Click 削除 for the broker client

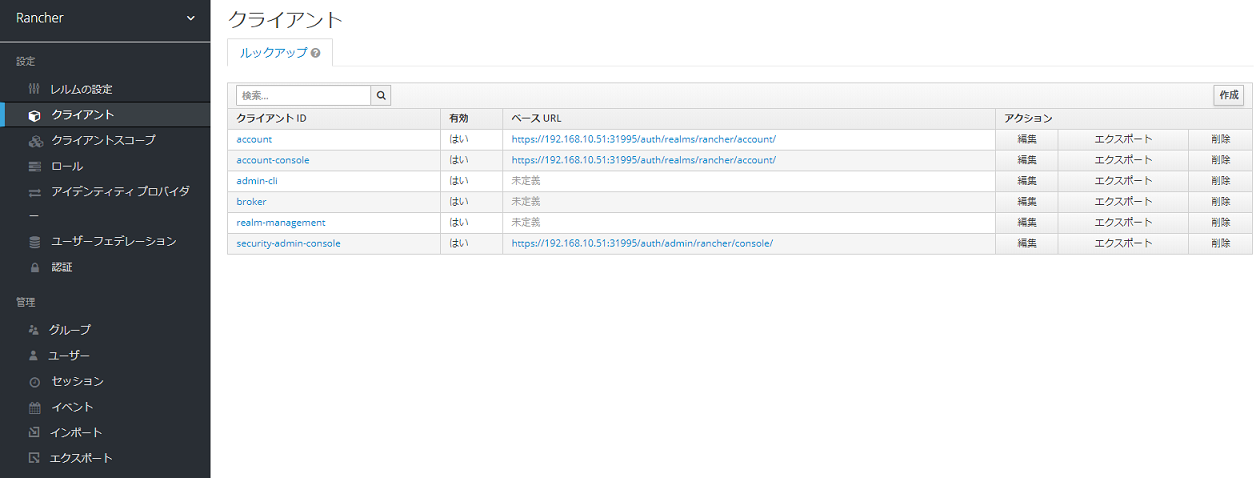[x=1221, y=202]
